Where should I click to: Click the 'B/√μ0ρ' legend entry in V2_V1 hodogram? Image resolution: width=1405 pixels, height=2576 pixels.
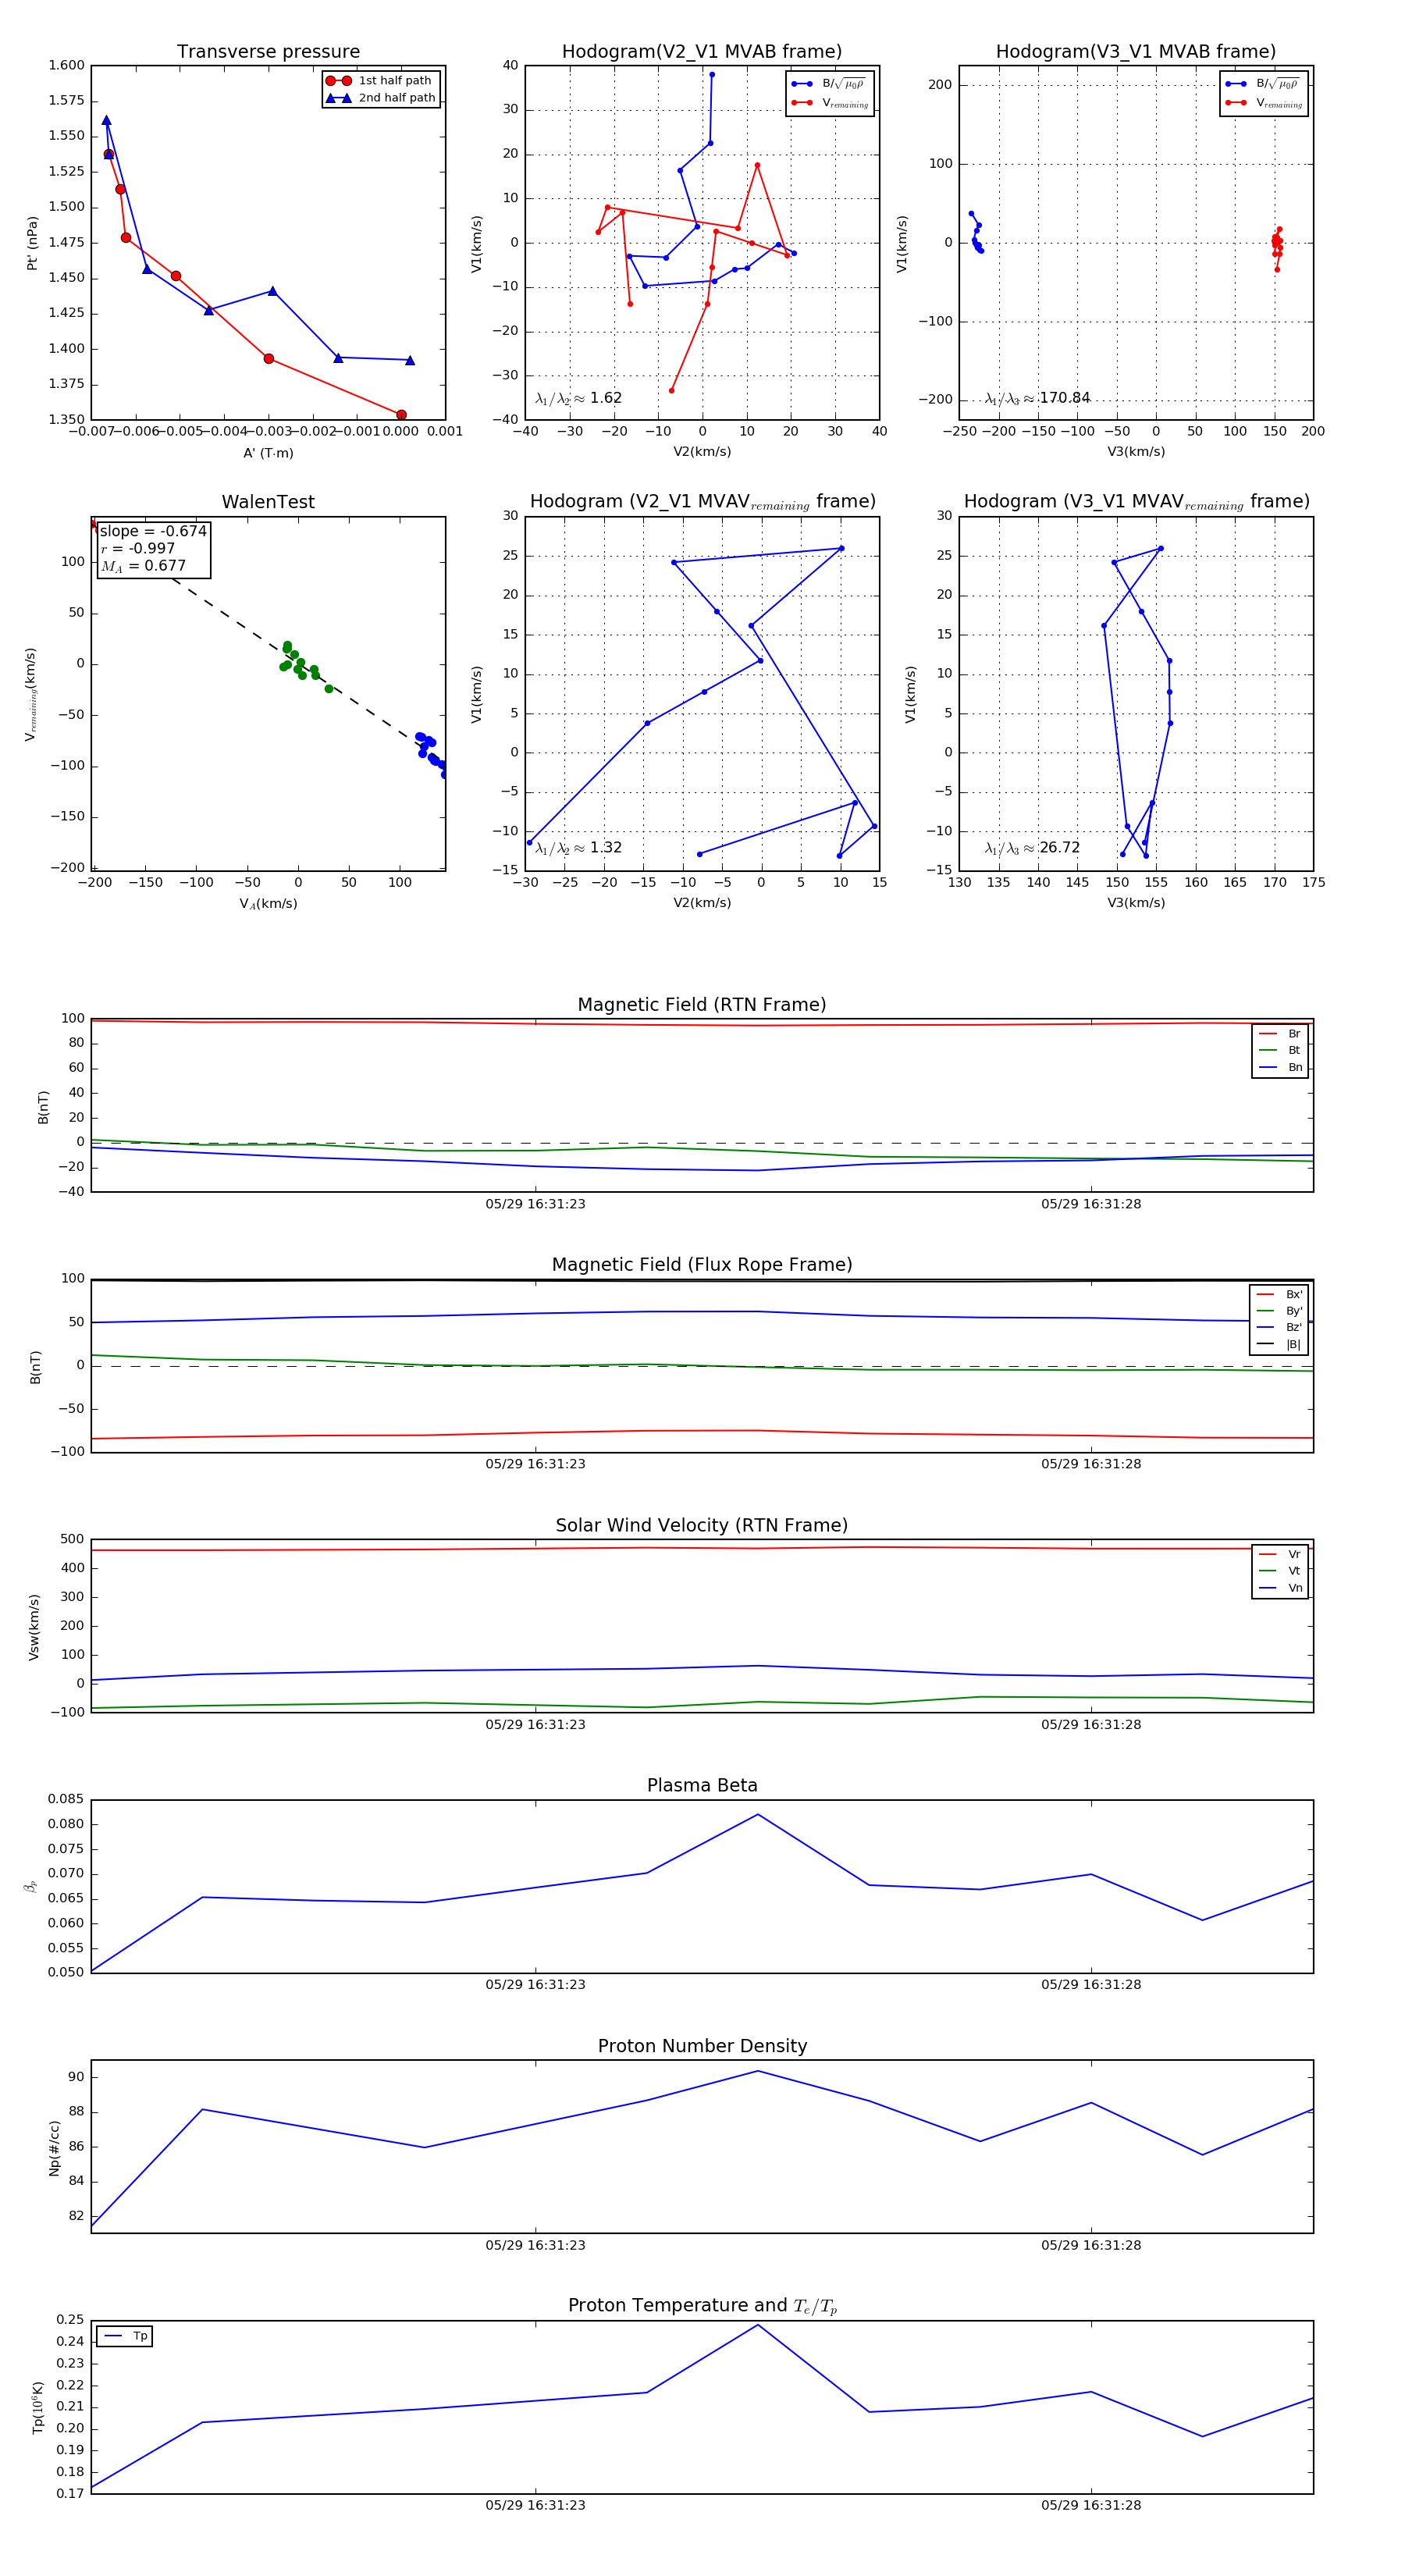(829, 84)
